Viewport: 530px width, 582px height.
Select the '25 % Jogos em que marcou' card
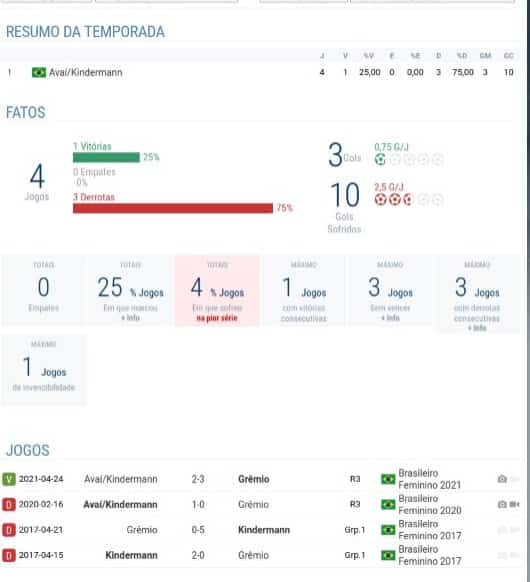point(130,290)
